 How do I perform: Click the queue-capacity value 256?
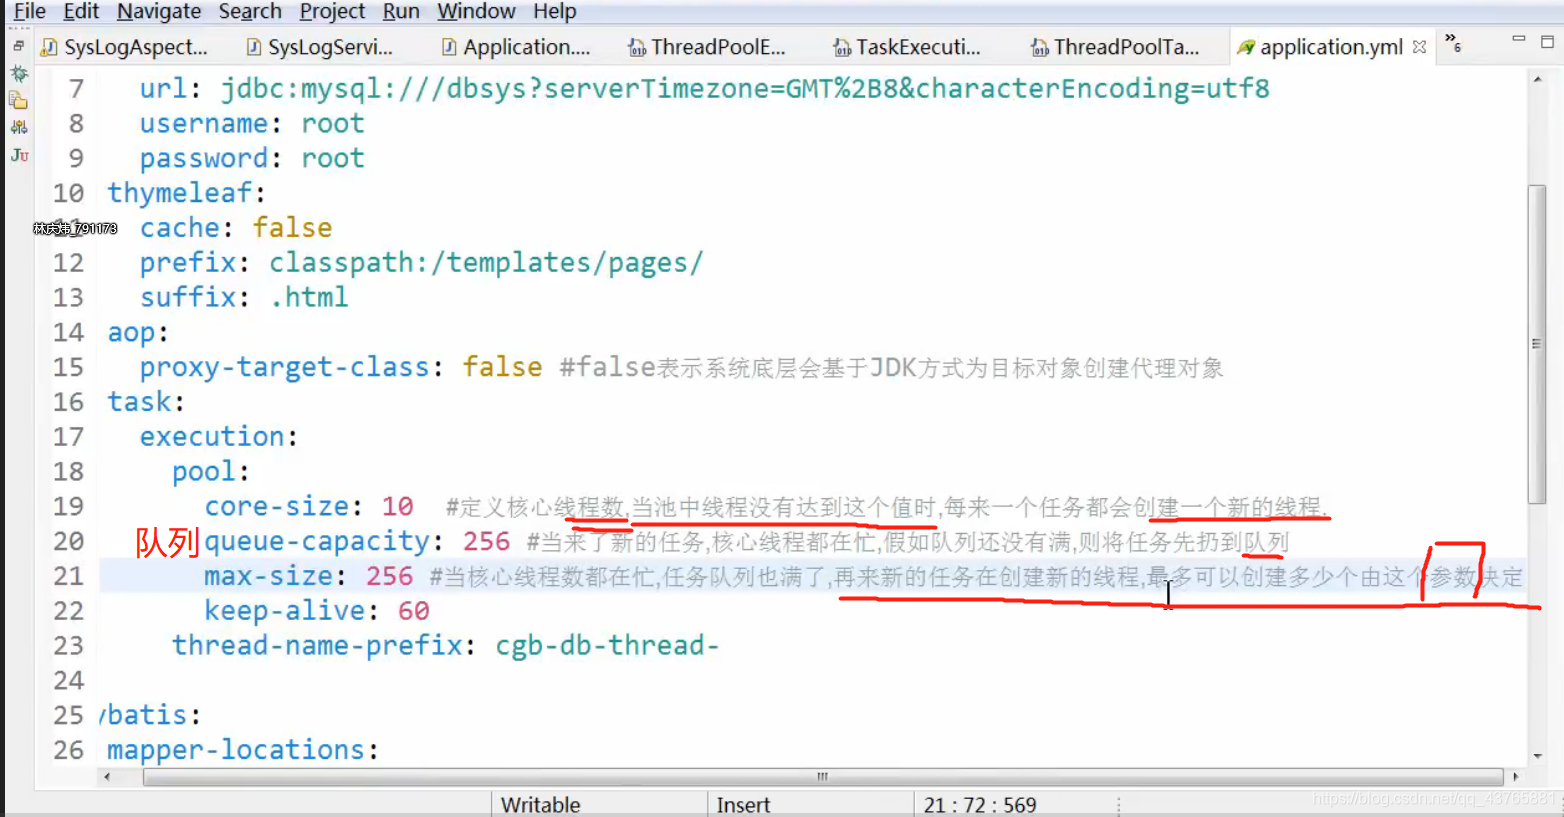(x=486, y=541)
